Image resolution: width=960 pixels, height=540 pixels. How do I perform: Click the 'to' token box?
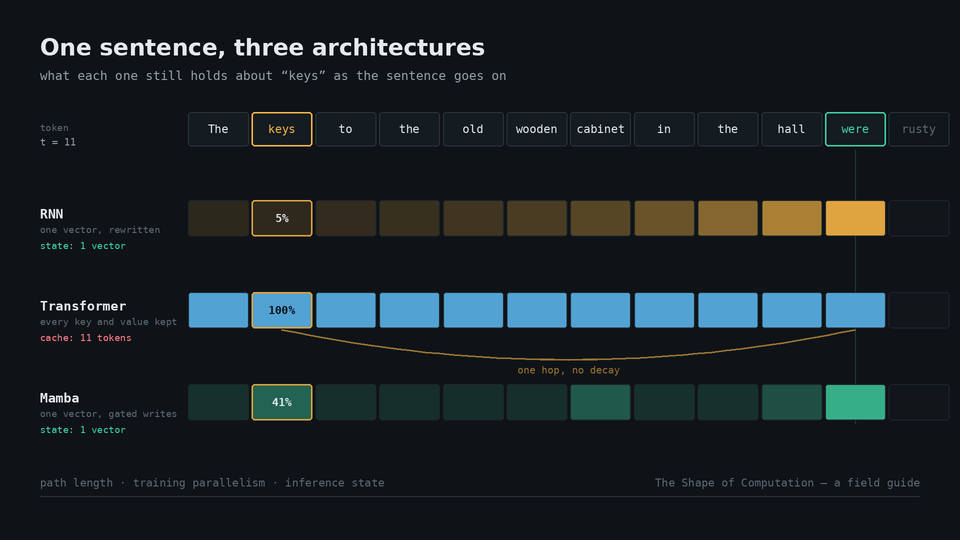[x=345, y=129]
